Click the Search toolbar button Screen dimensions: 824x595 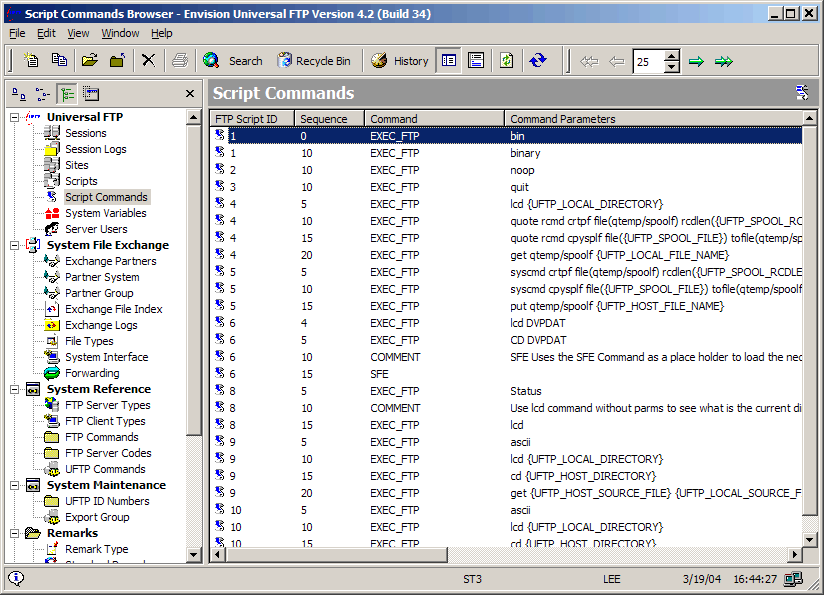point(233,61)
